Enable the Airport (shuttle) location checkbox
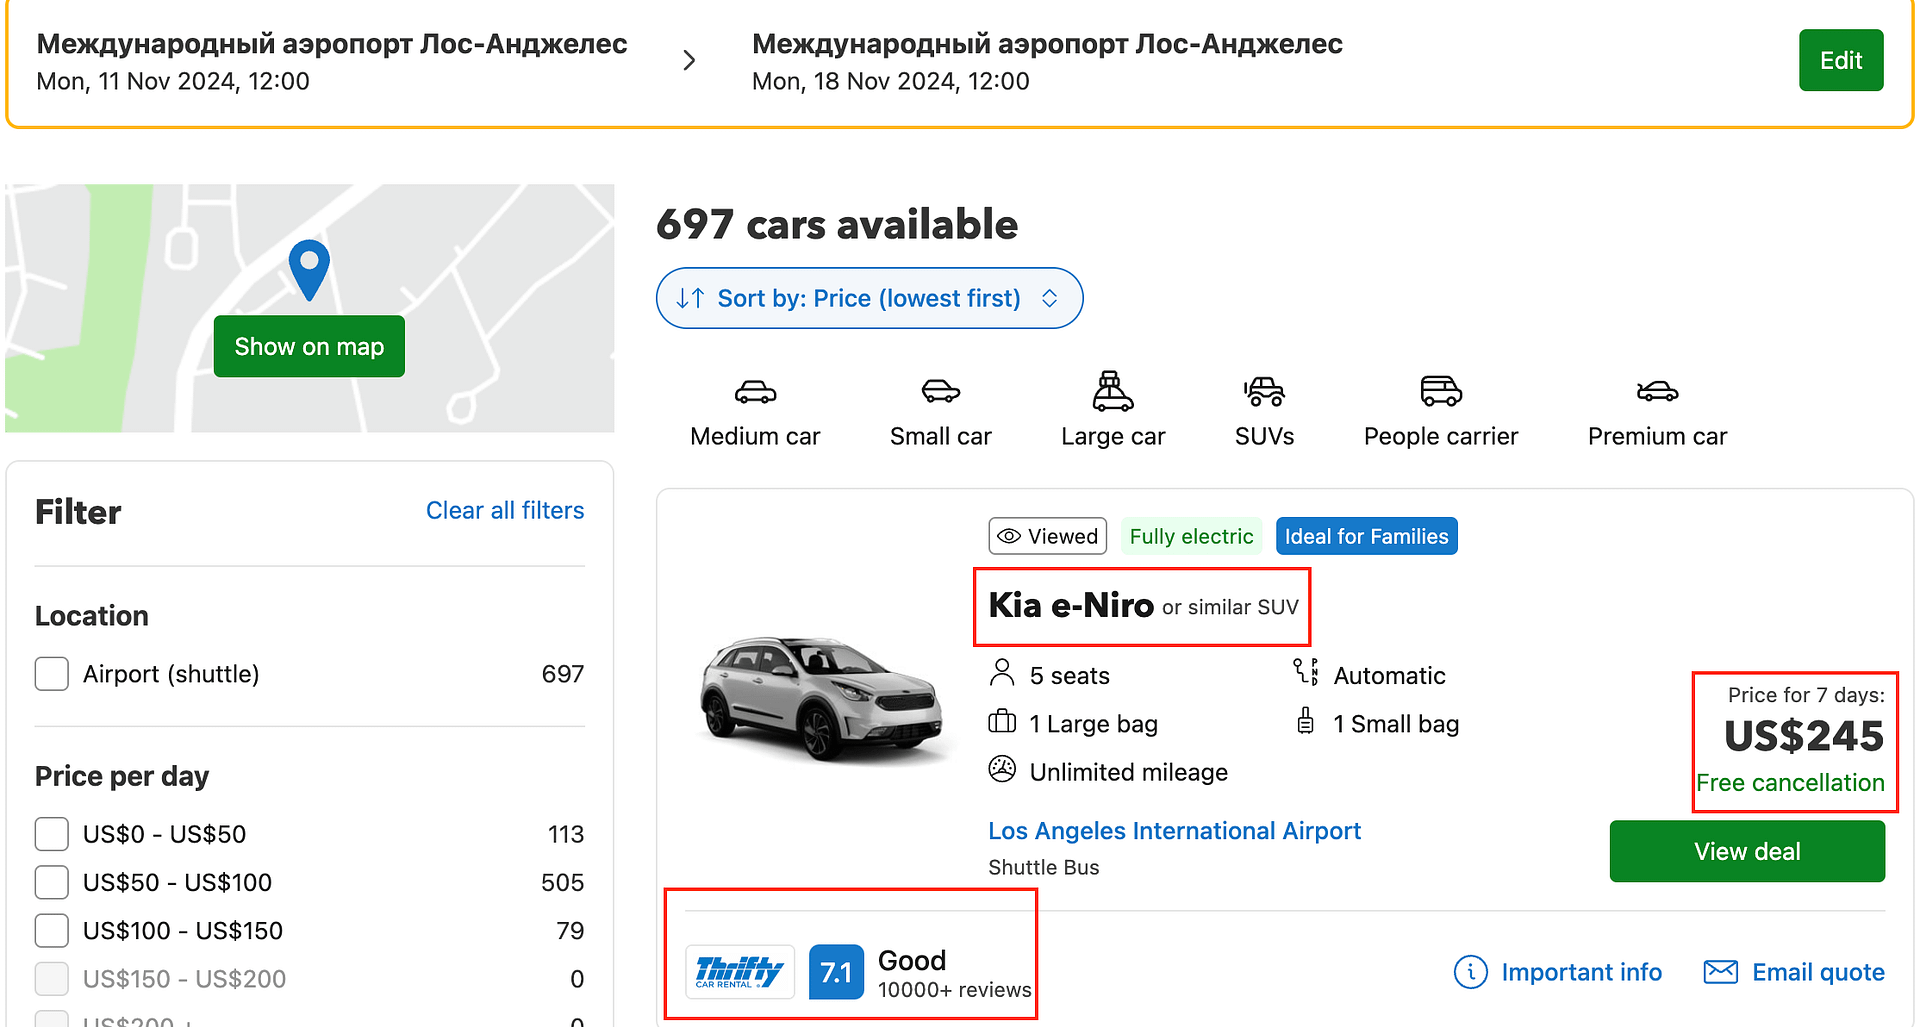Screen dimensions: 1920x1027 pos(52,674)
